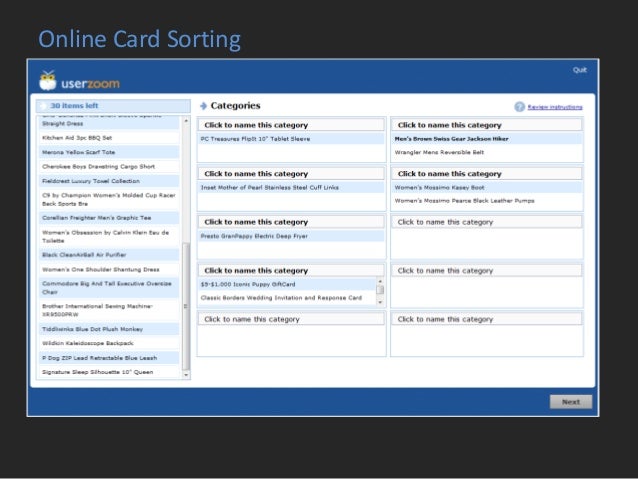Select Tiddliwinks Blue Dot Plush Monkey
The image size is (638, 479).
[109, 329]
